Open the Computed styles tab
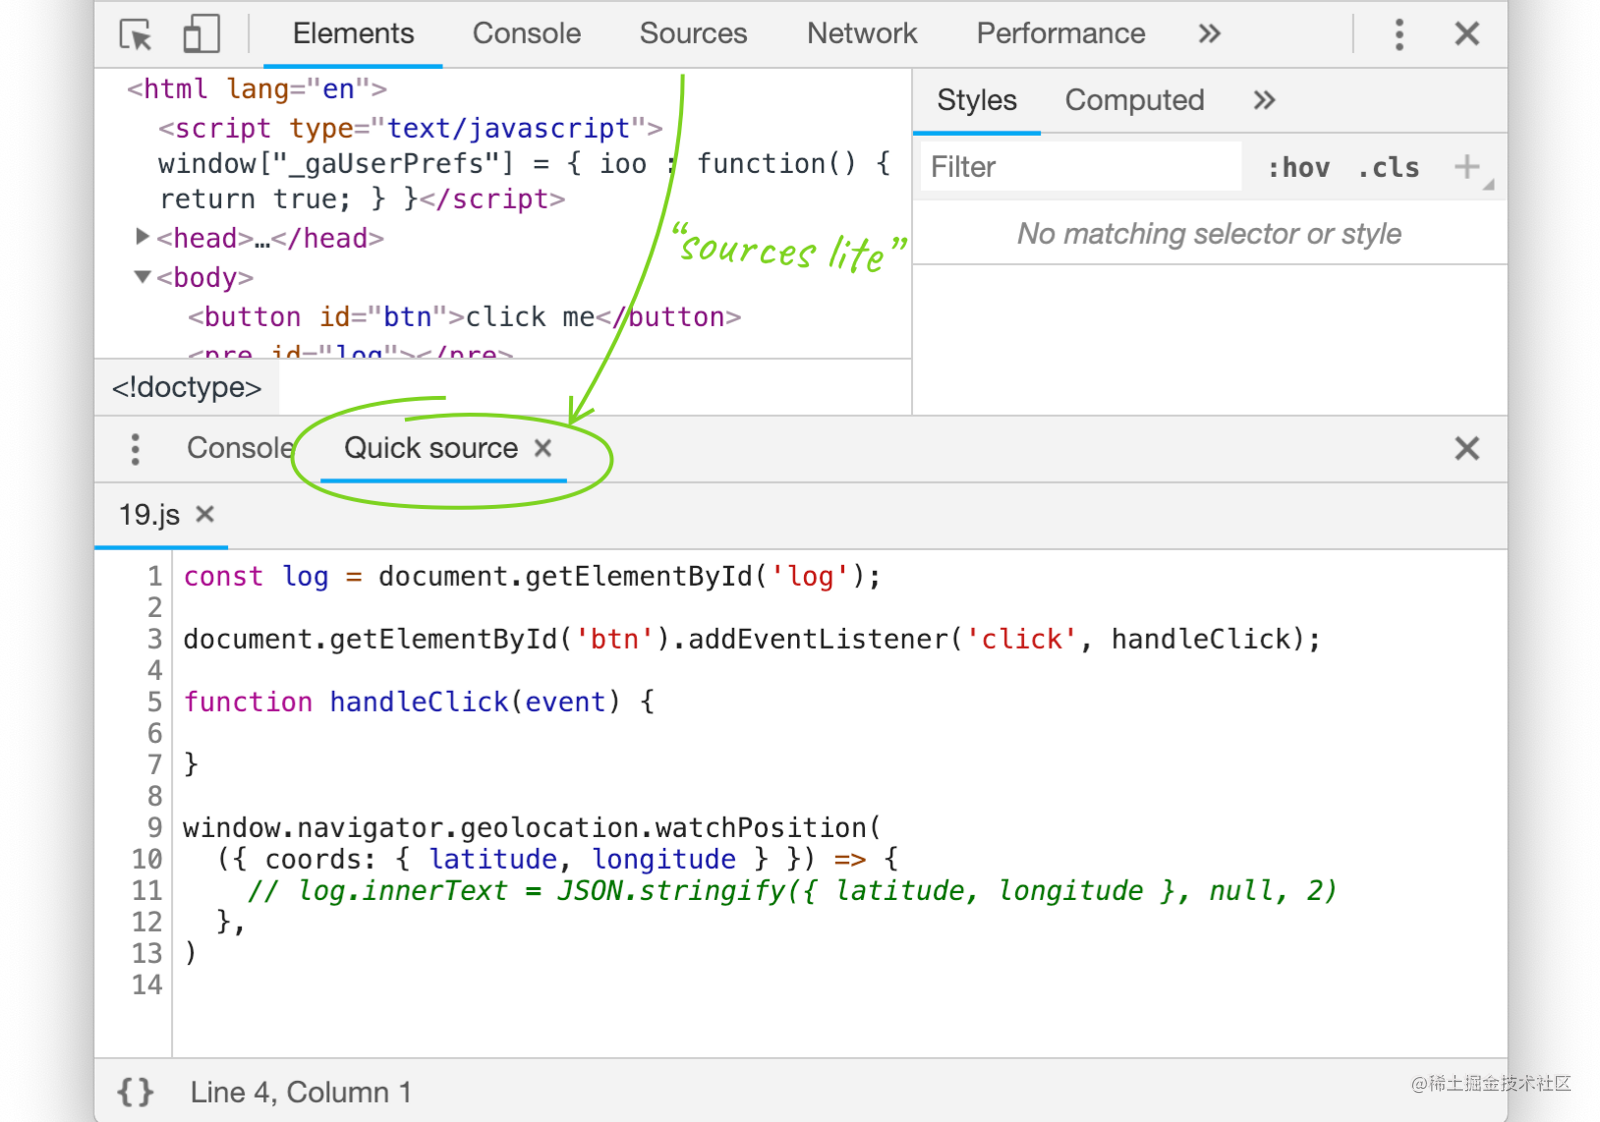This screenshot has height=1122, width=1600. coord(1134,100)
